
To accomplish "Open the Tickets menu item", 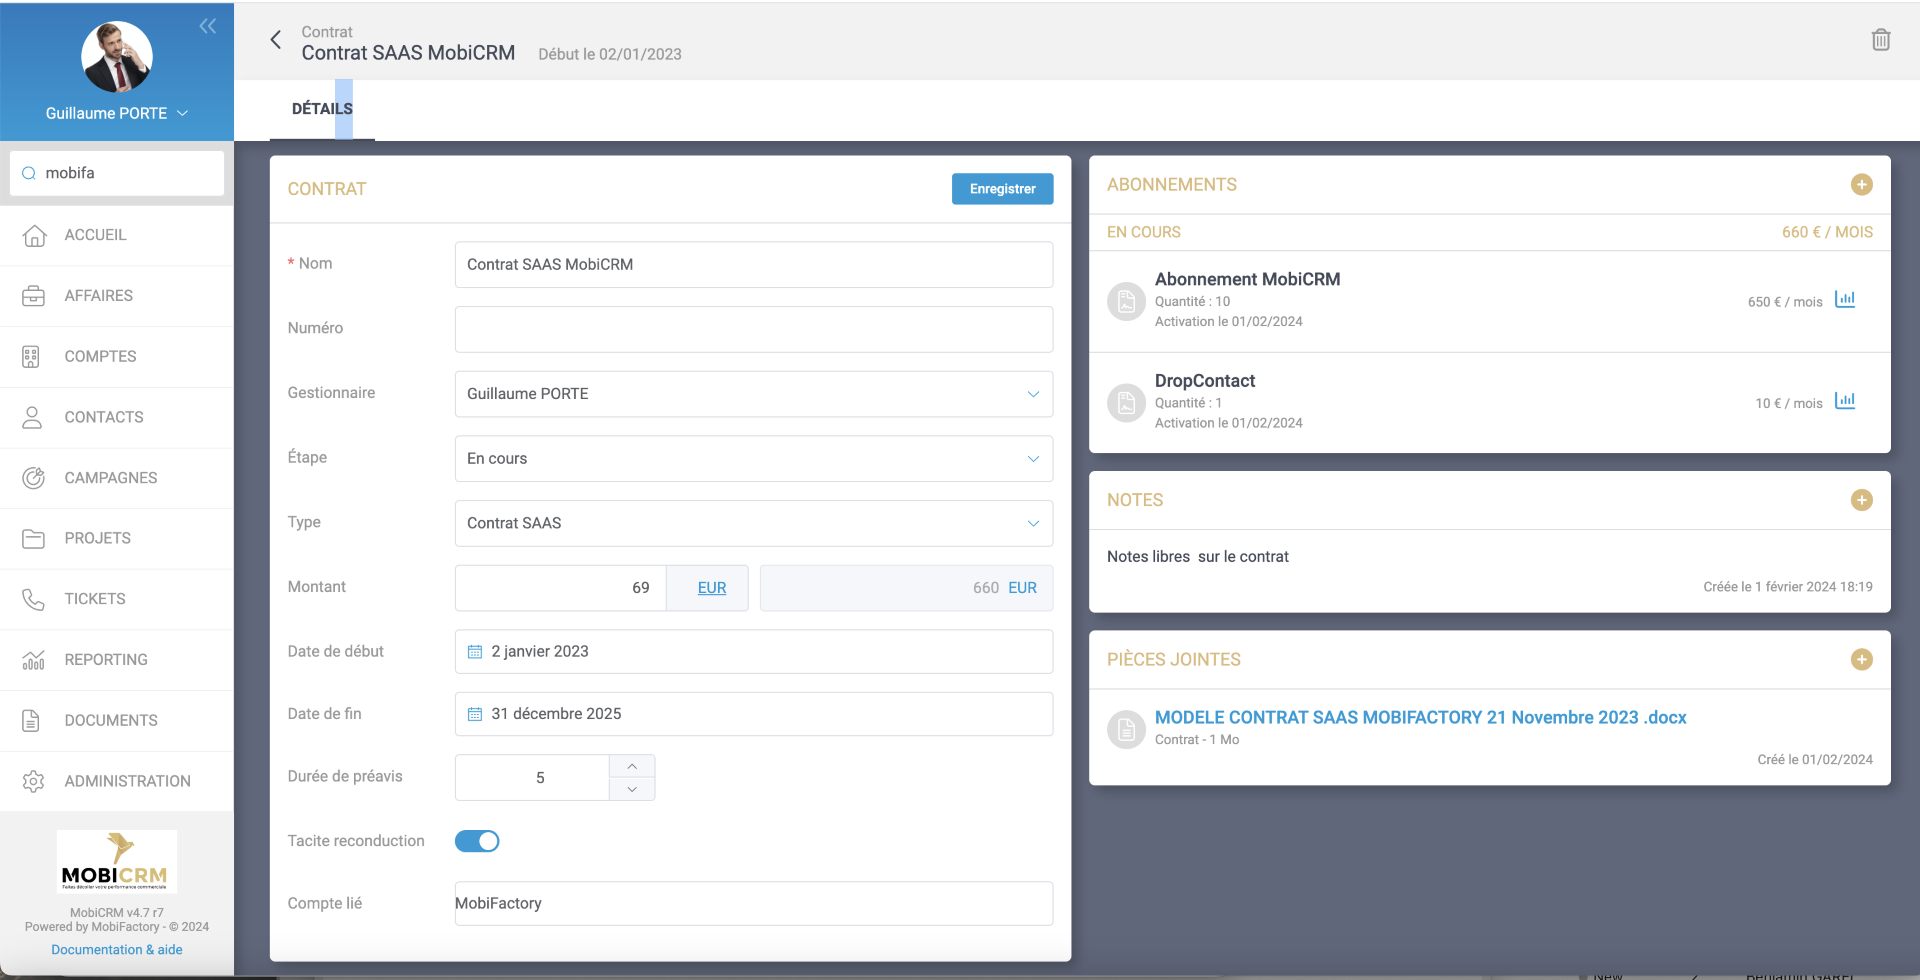I will point(95,599).
